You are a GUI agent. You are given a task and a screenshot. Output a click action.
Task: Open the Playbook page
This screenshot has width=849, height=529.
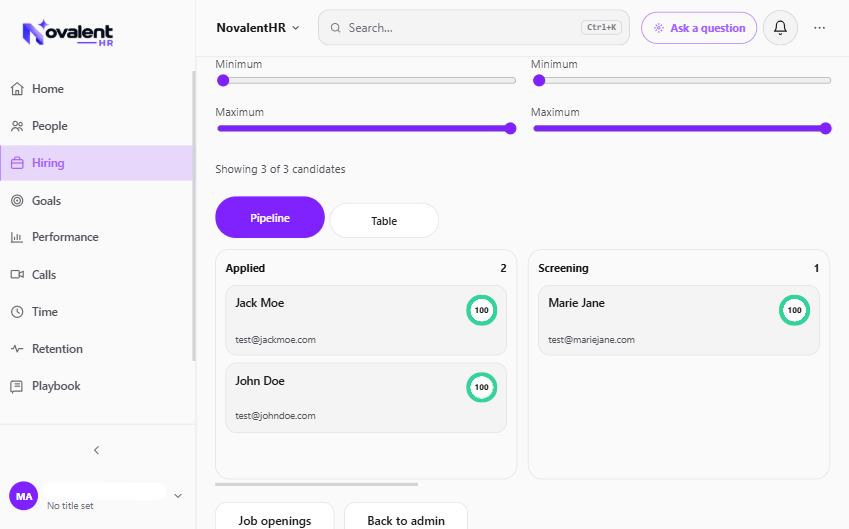pos(97,387)
